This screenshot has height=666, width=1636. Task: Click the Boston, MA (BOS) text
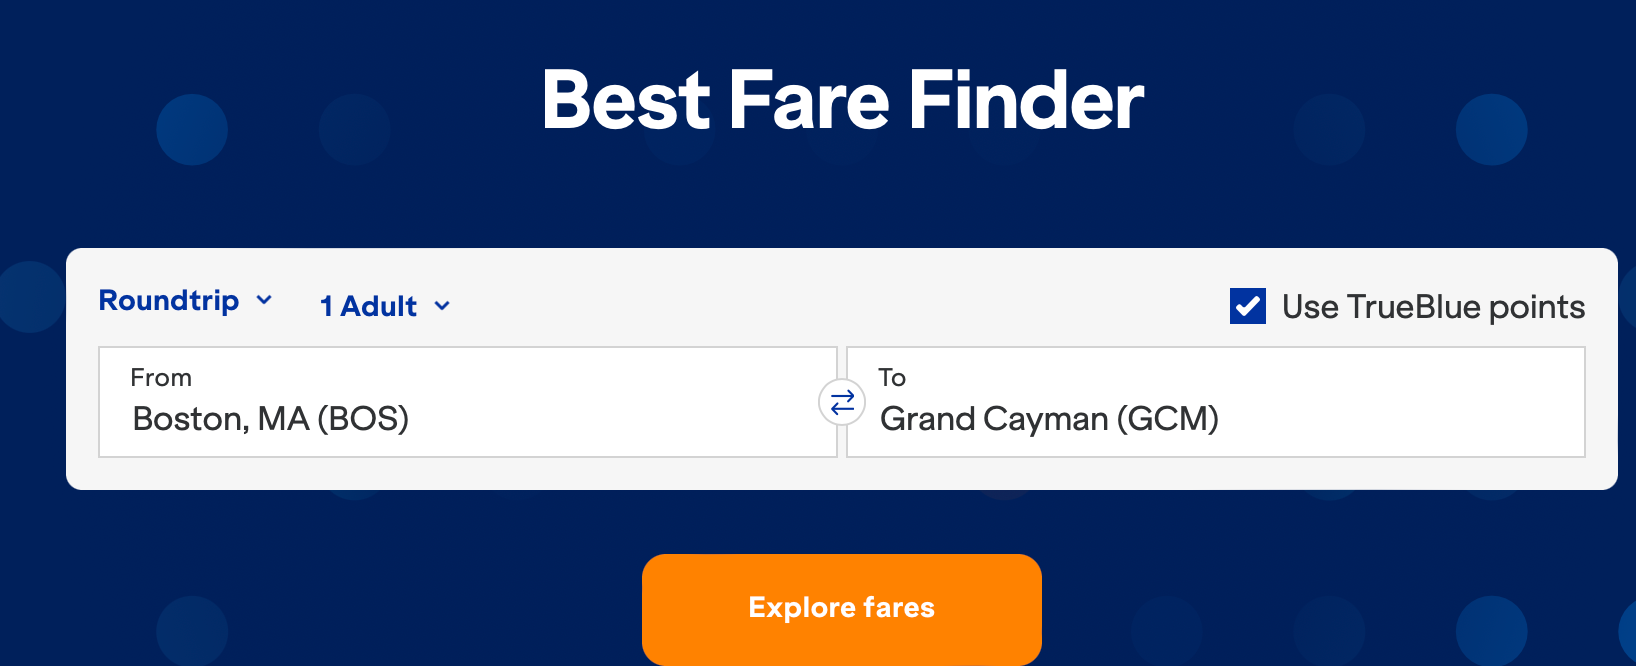tap(270, 419)
